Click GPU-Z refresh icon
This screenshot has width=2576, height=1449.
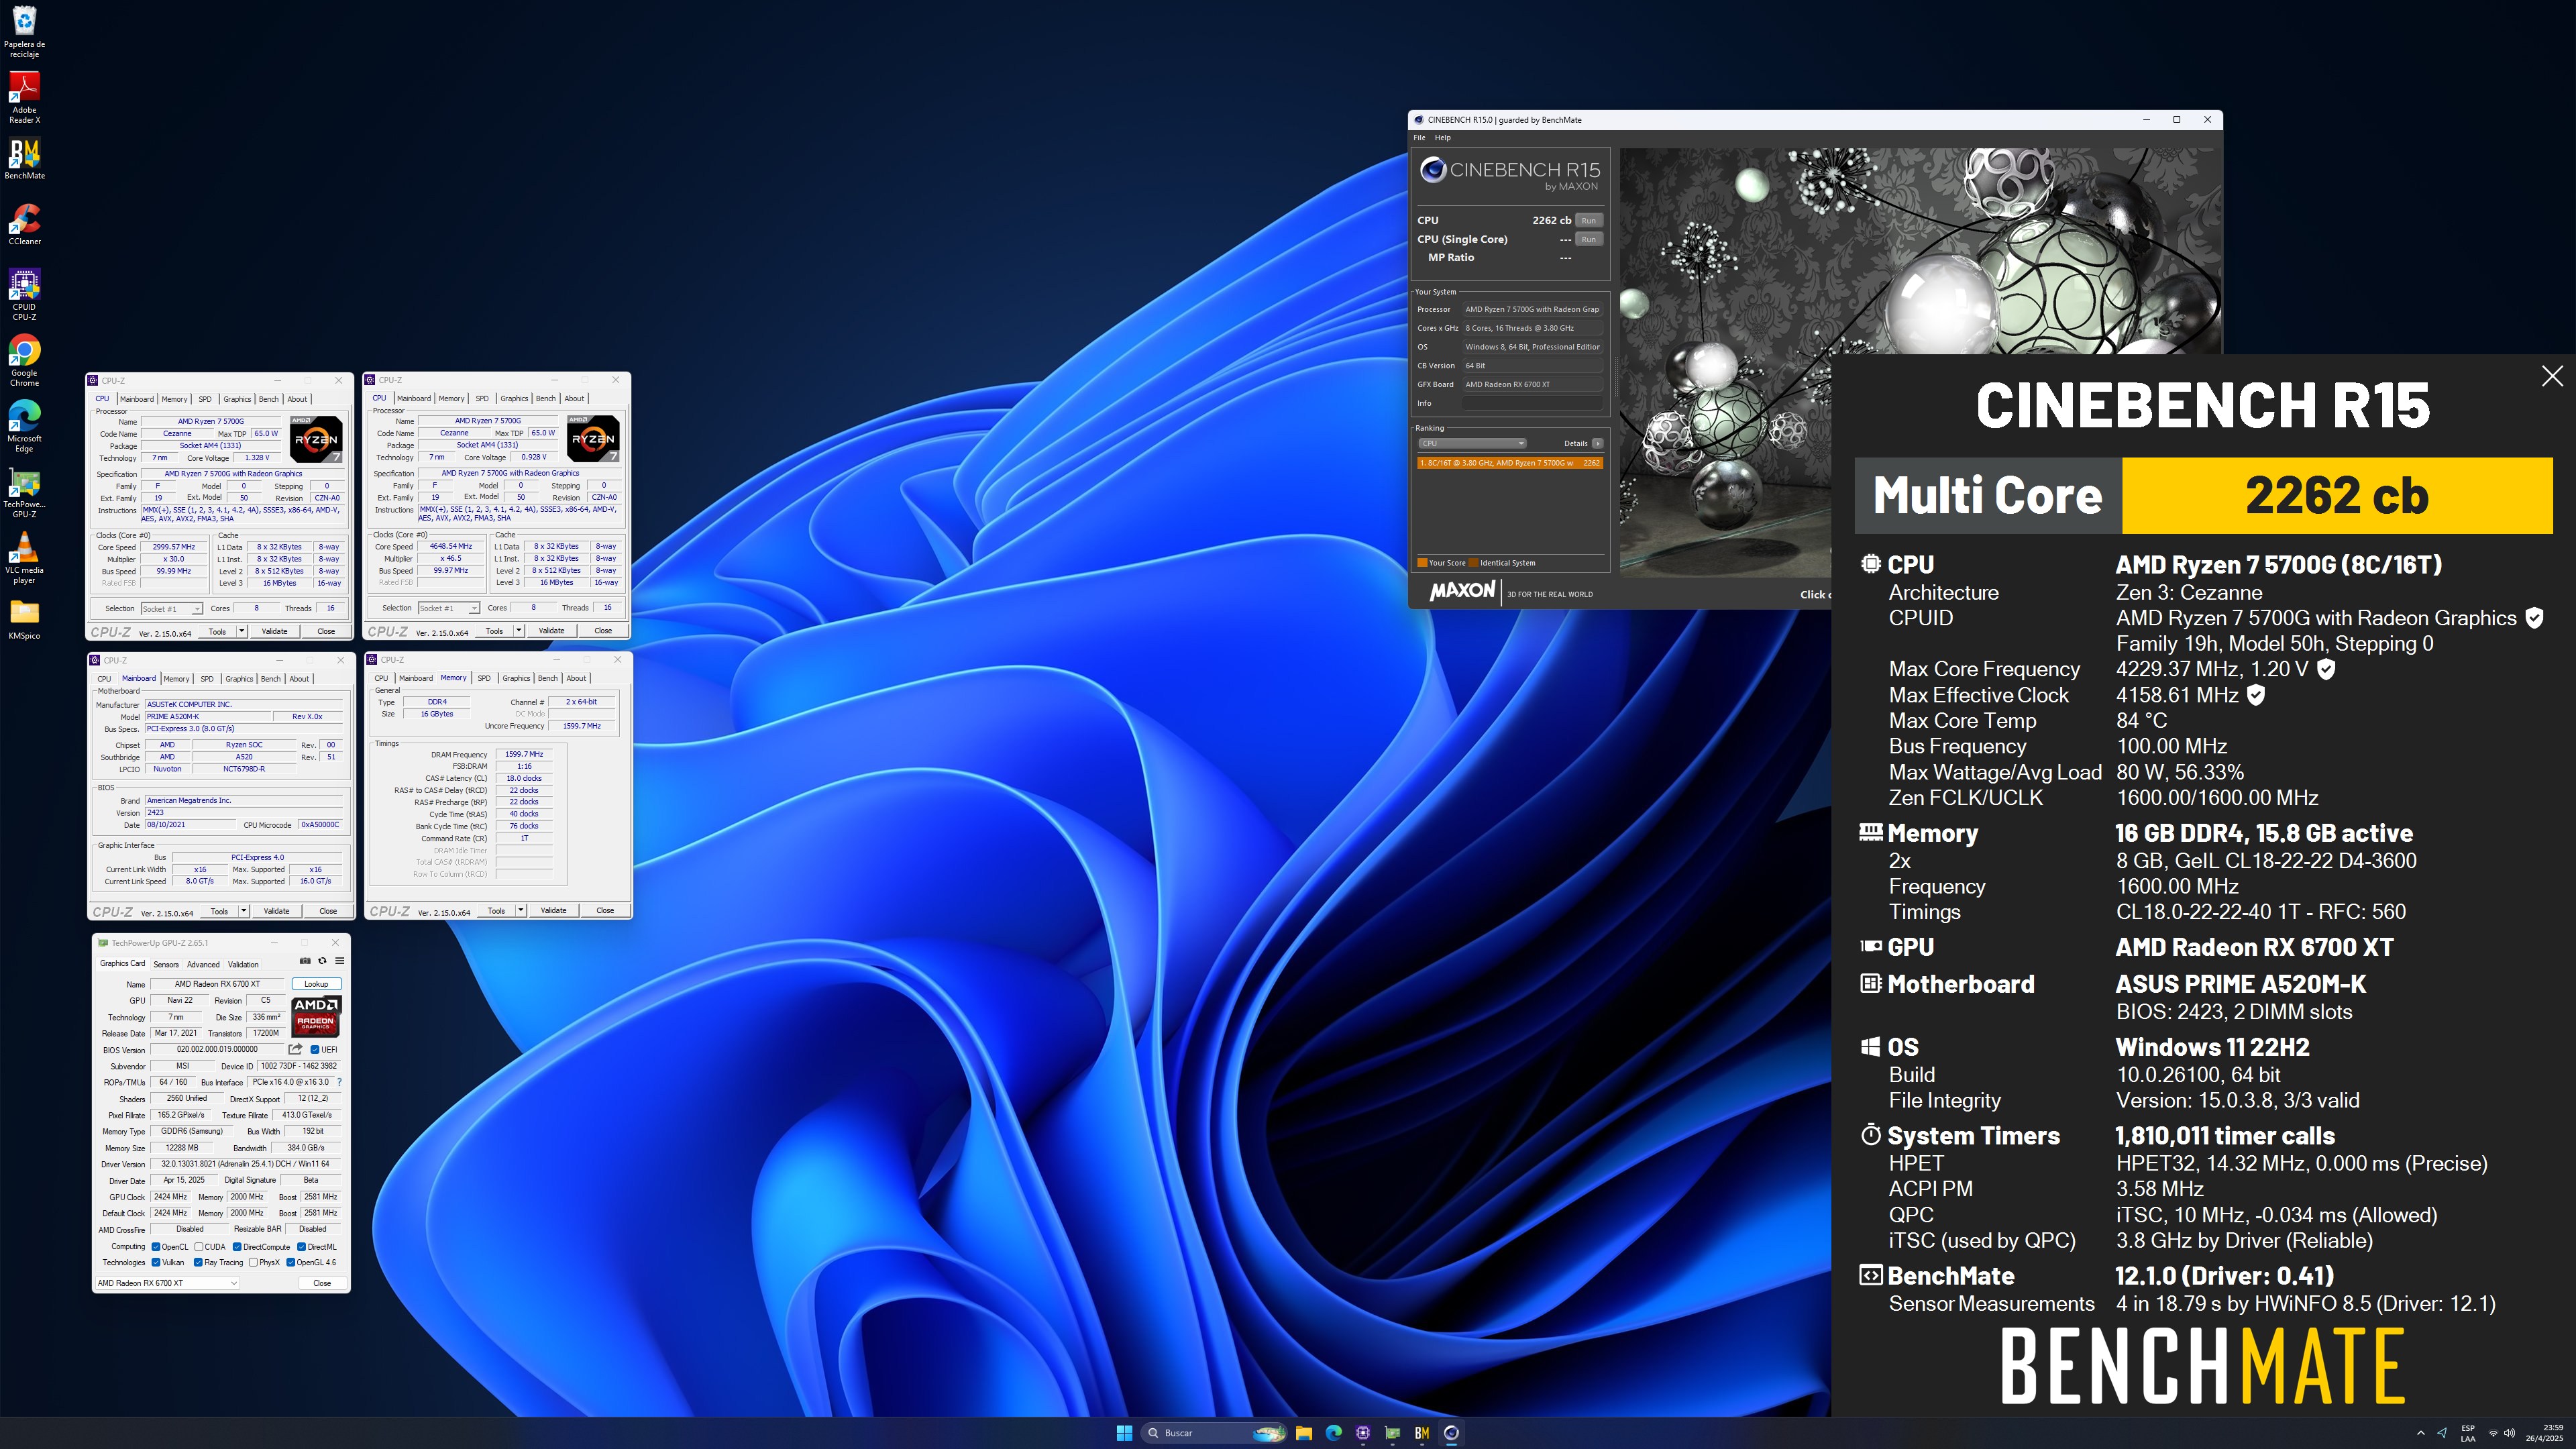(322, 961)
